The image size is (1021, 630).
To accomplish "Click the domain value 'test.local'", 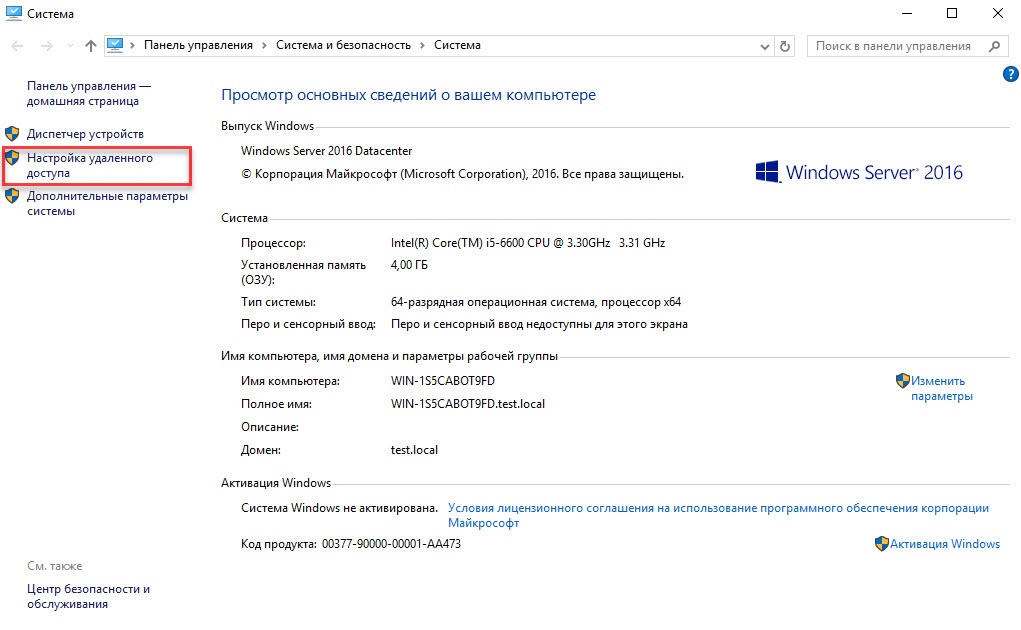I will (414, 450).
